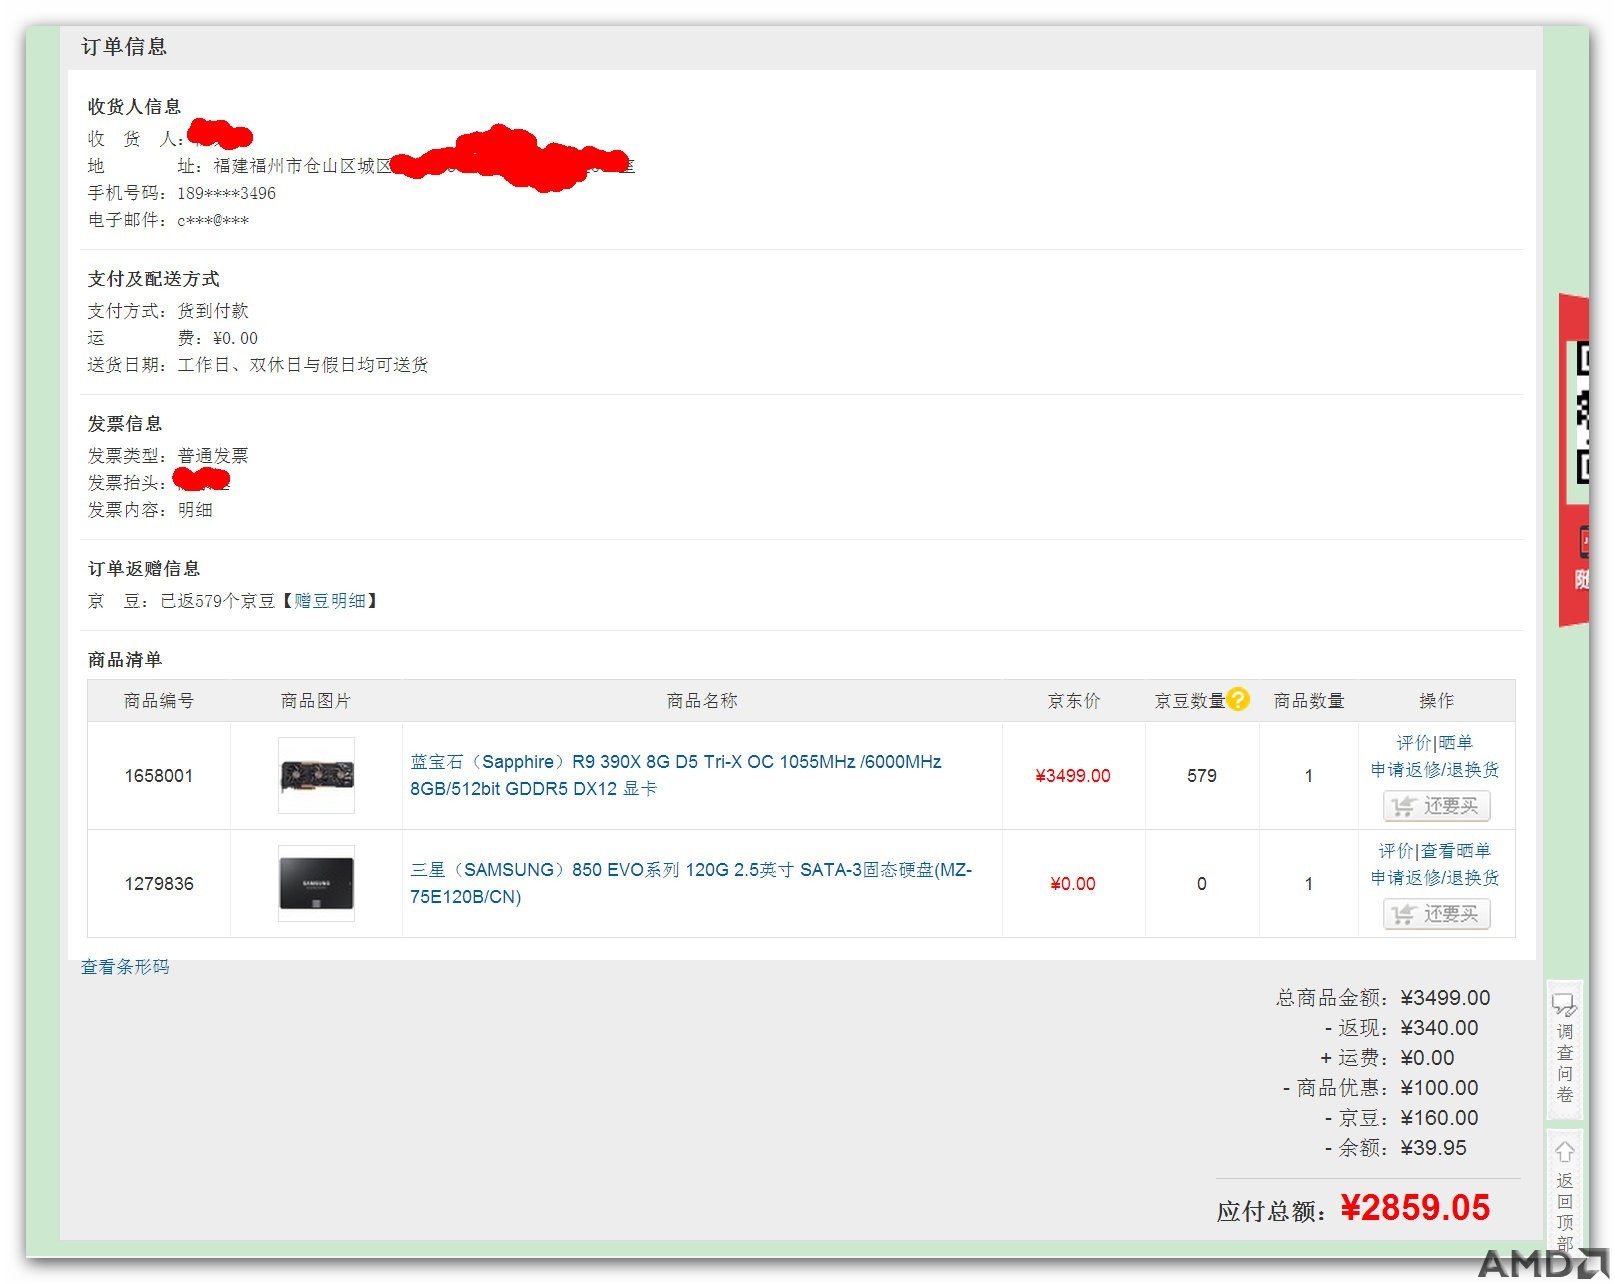Open the 调查问卷 survey sidebar icon

click(x=1565, y=1049)
